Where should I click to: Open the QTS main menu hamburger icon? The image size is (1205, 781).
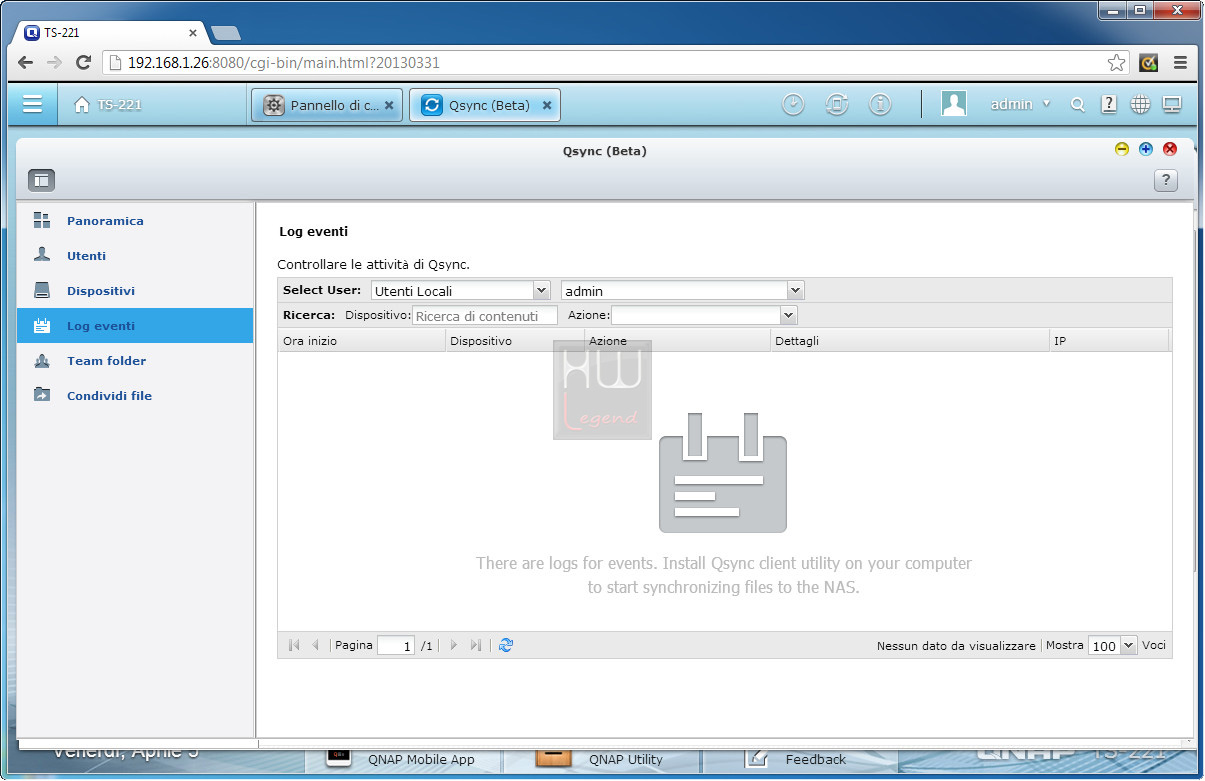[33, 104]
